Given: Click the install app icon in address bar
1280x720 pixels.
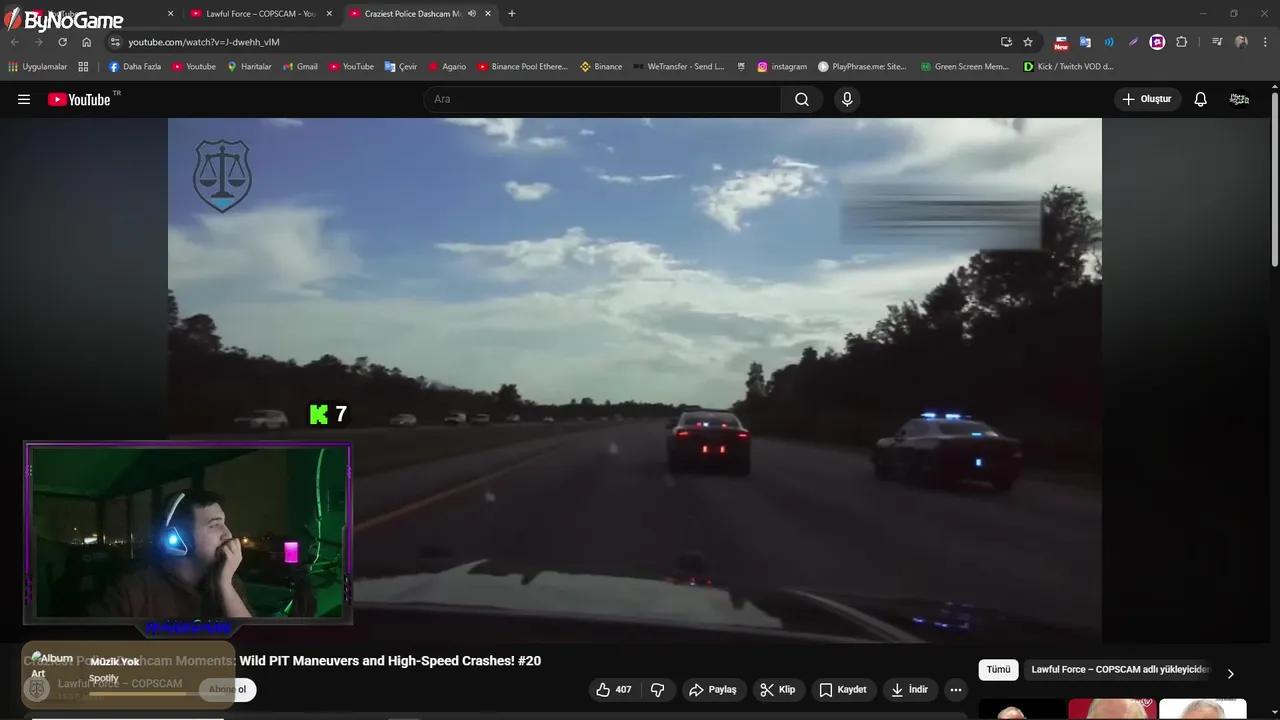Looking at the screenshot, I should pos(1006,42).
